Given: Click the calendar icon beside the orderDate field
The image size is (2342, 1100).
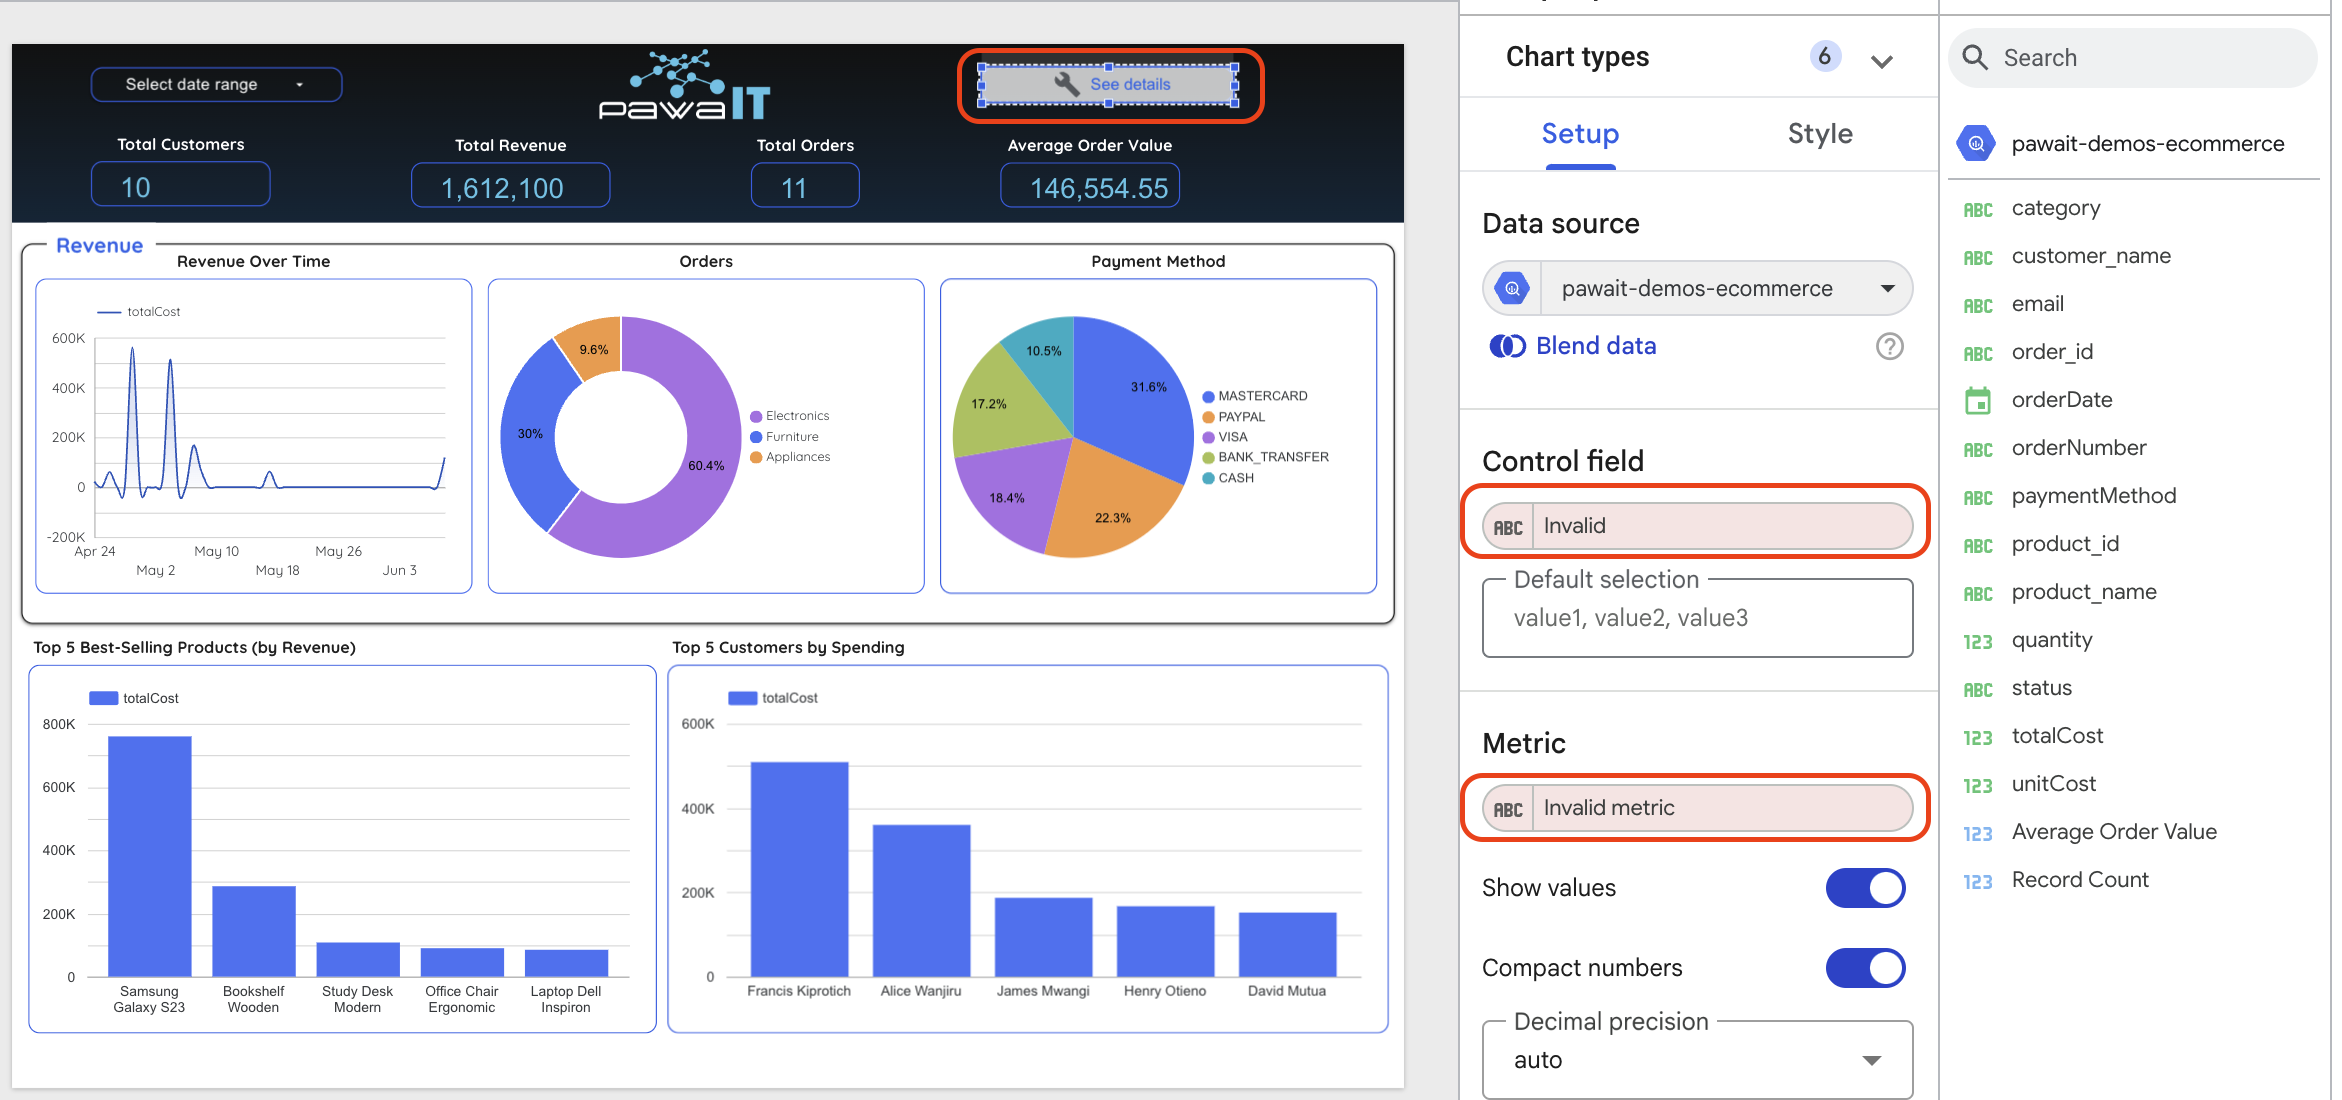Looking at the screenshot, I should click(1978, 399).
